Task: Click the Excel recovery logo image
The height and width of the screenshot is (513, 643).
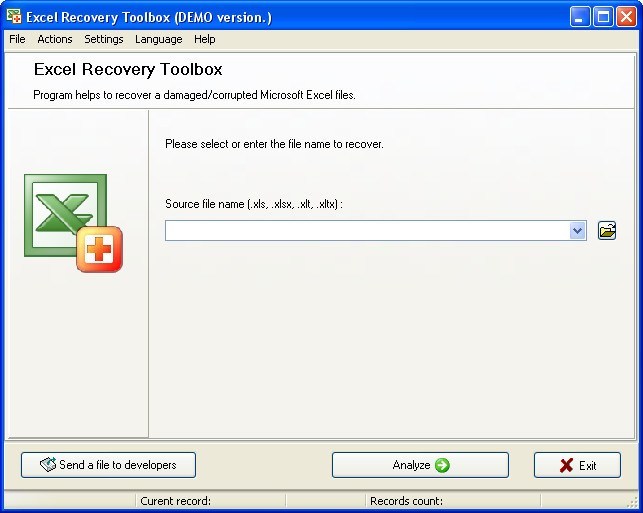Action: point(73,223)
